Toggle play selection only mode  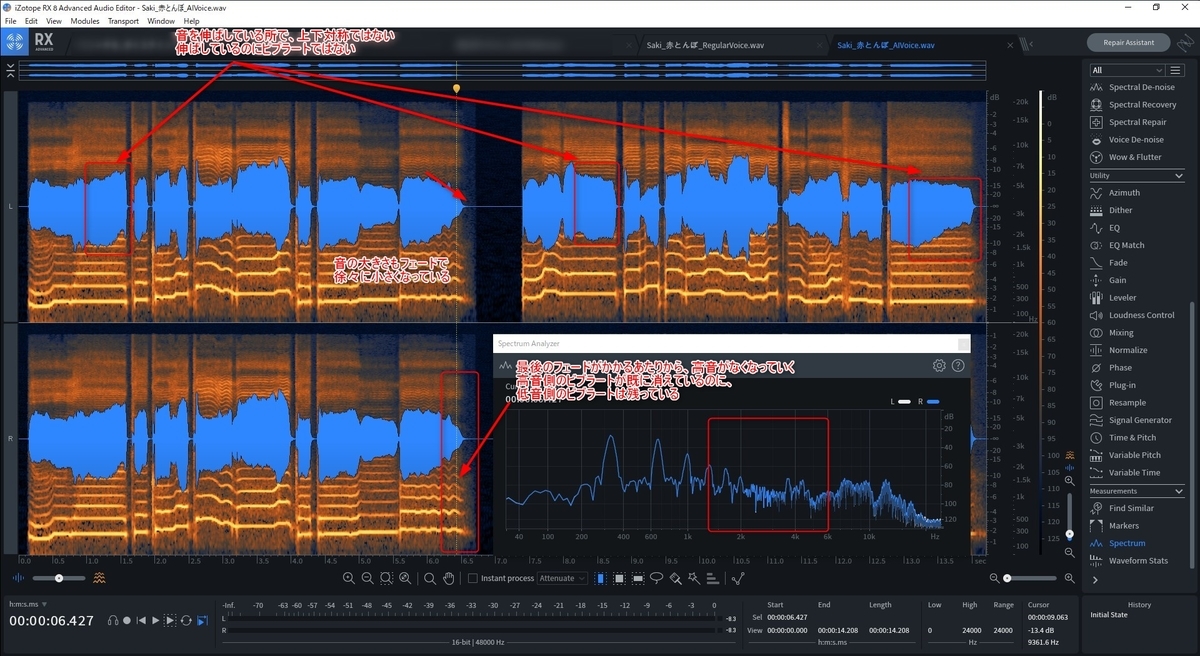(170, 620)
